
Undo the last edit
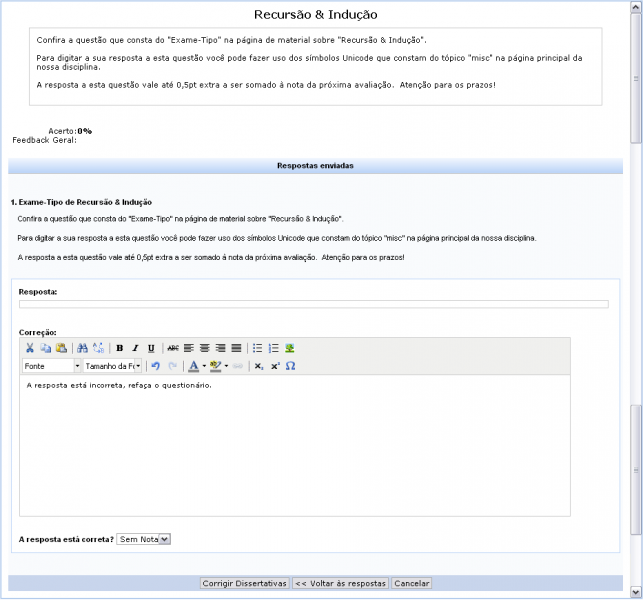(x=155, y=366)
